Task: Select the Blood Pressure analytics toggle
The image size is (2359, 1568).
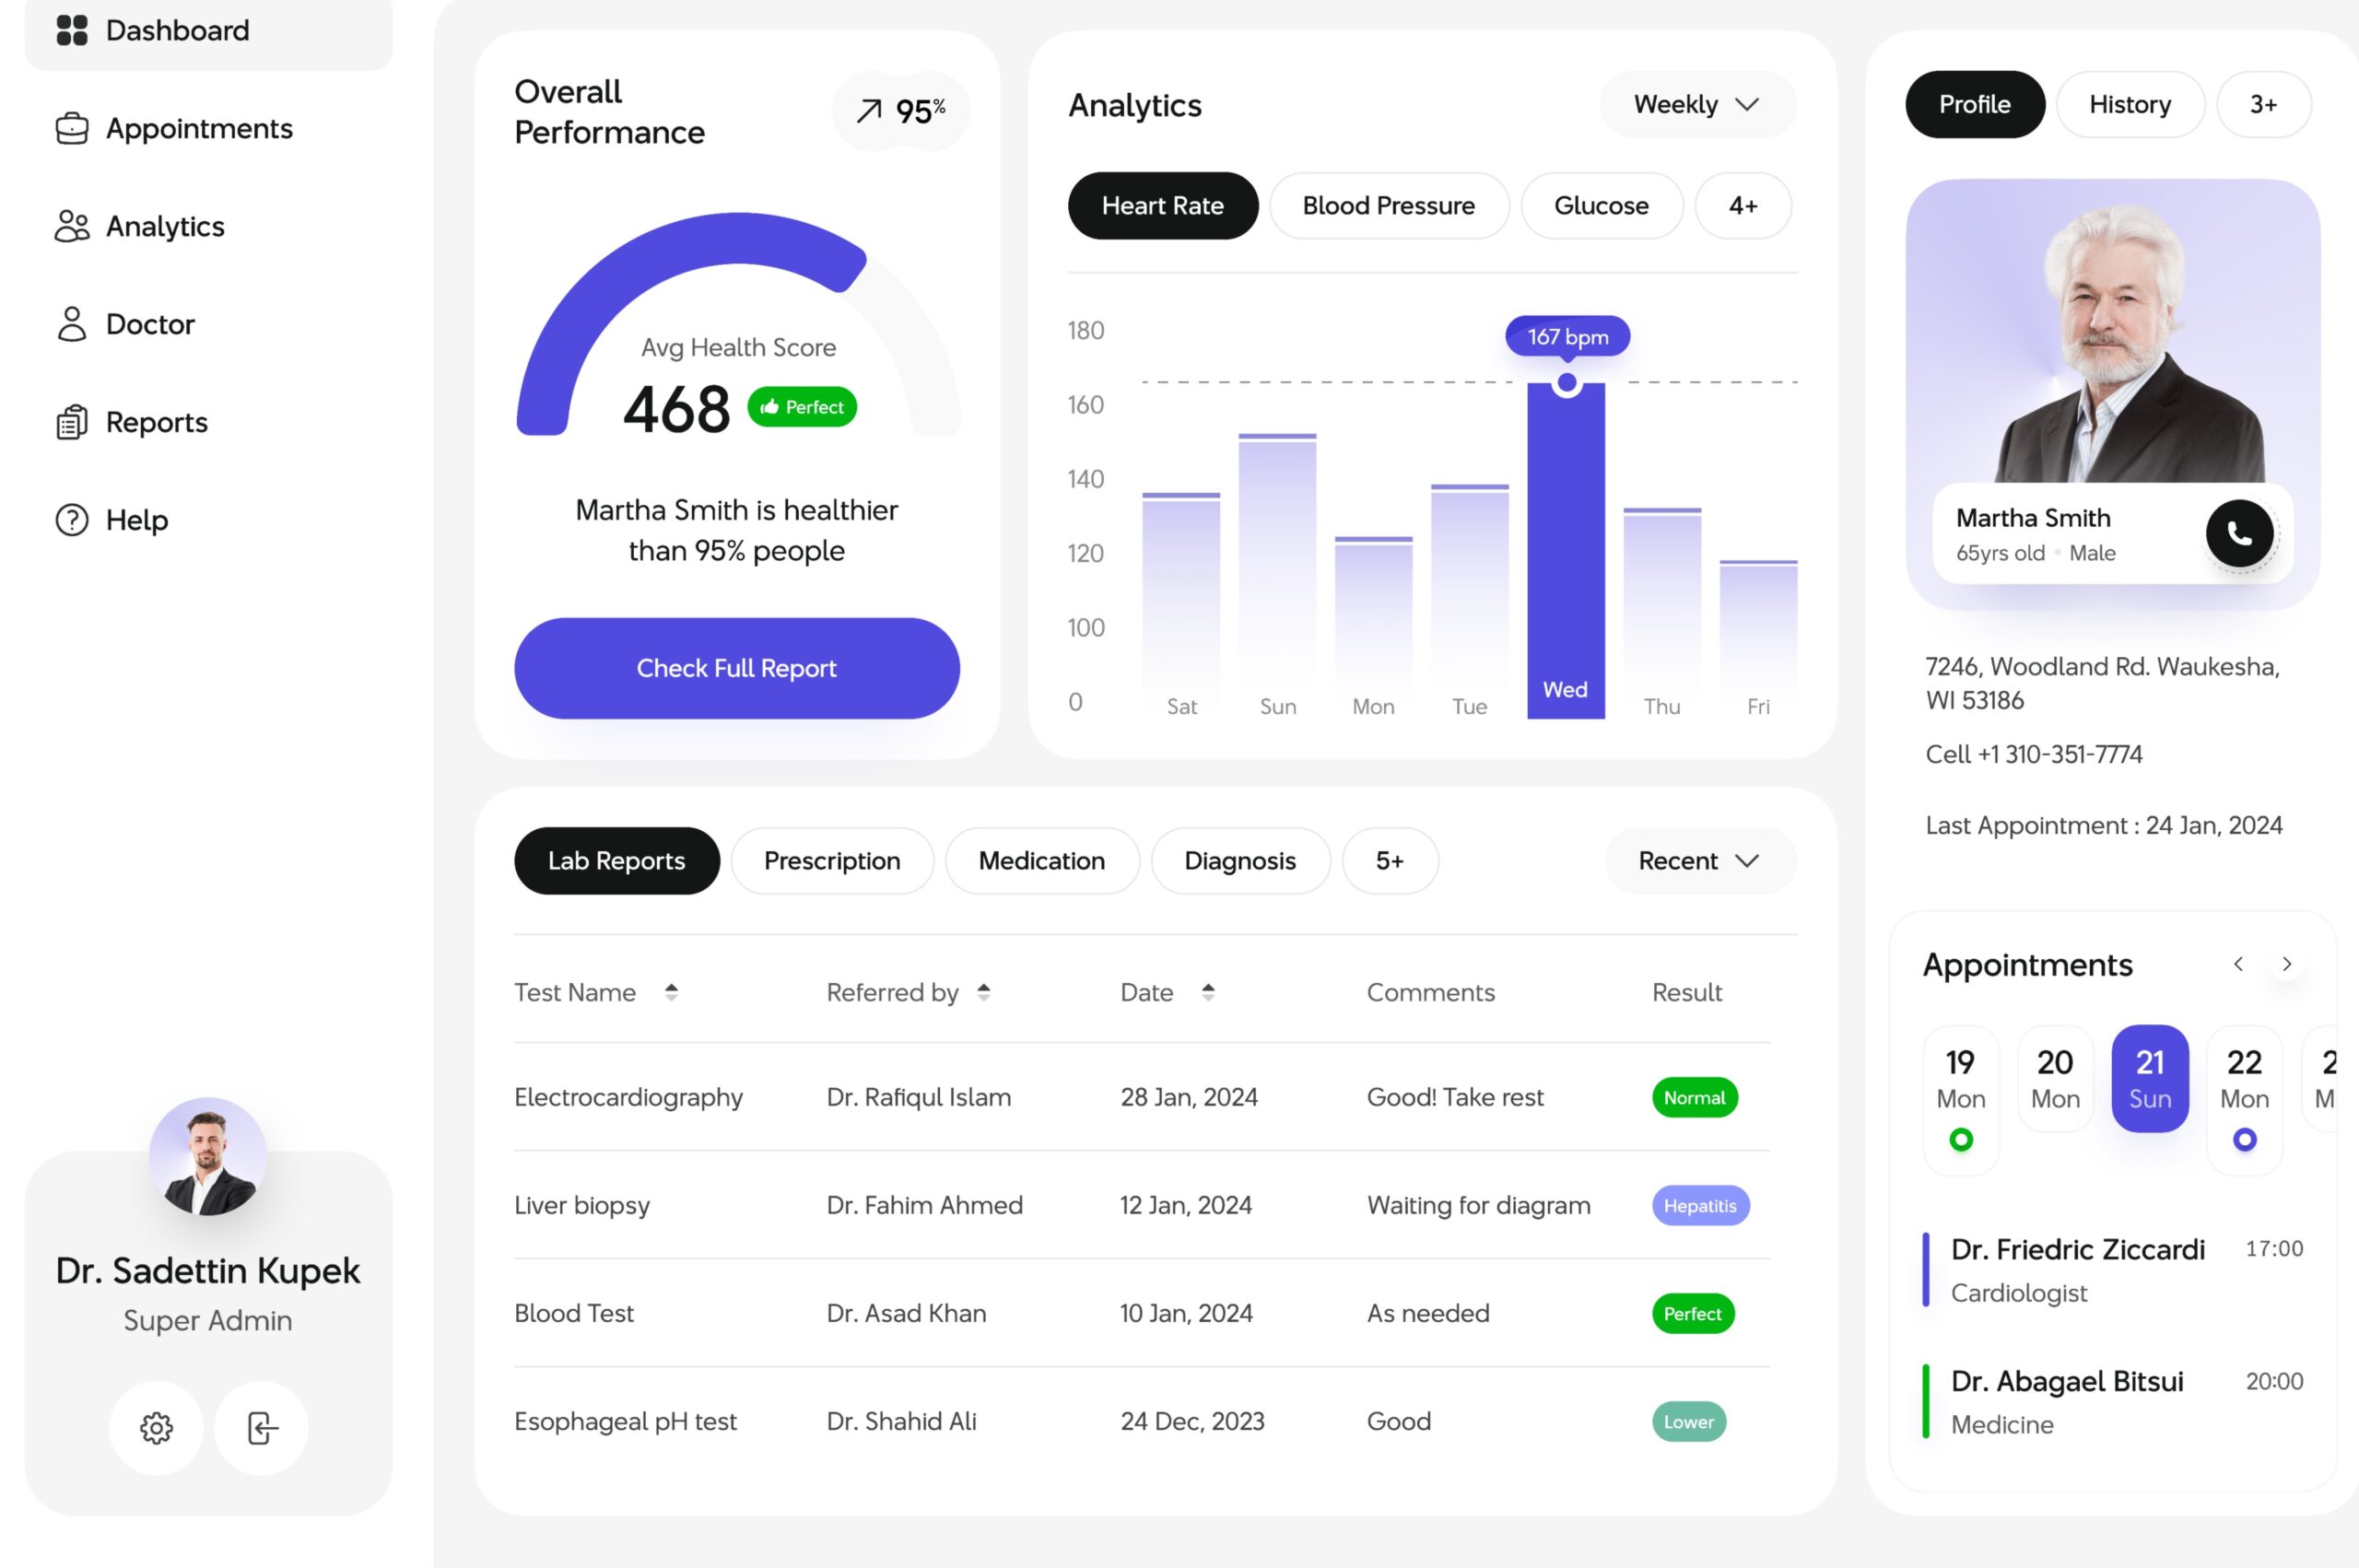Action: point(1388,205)
